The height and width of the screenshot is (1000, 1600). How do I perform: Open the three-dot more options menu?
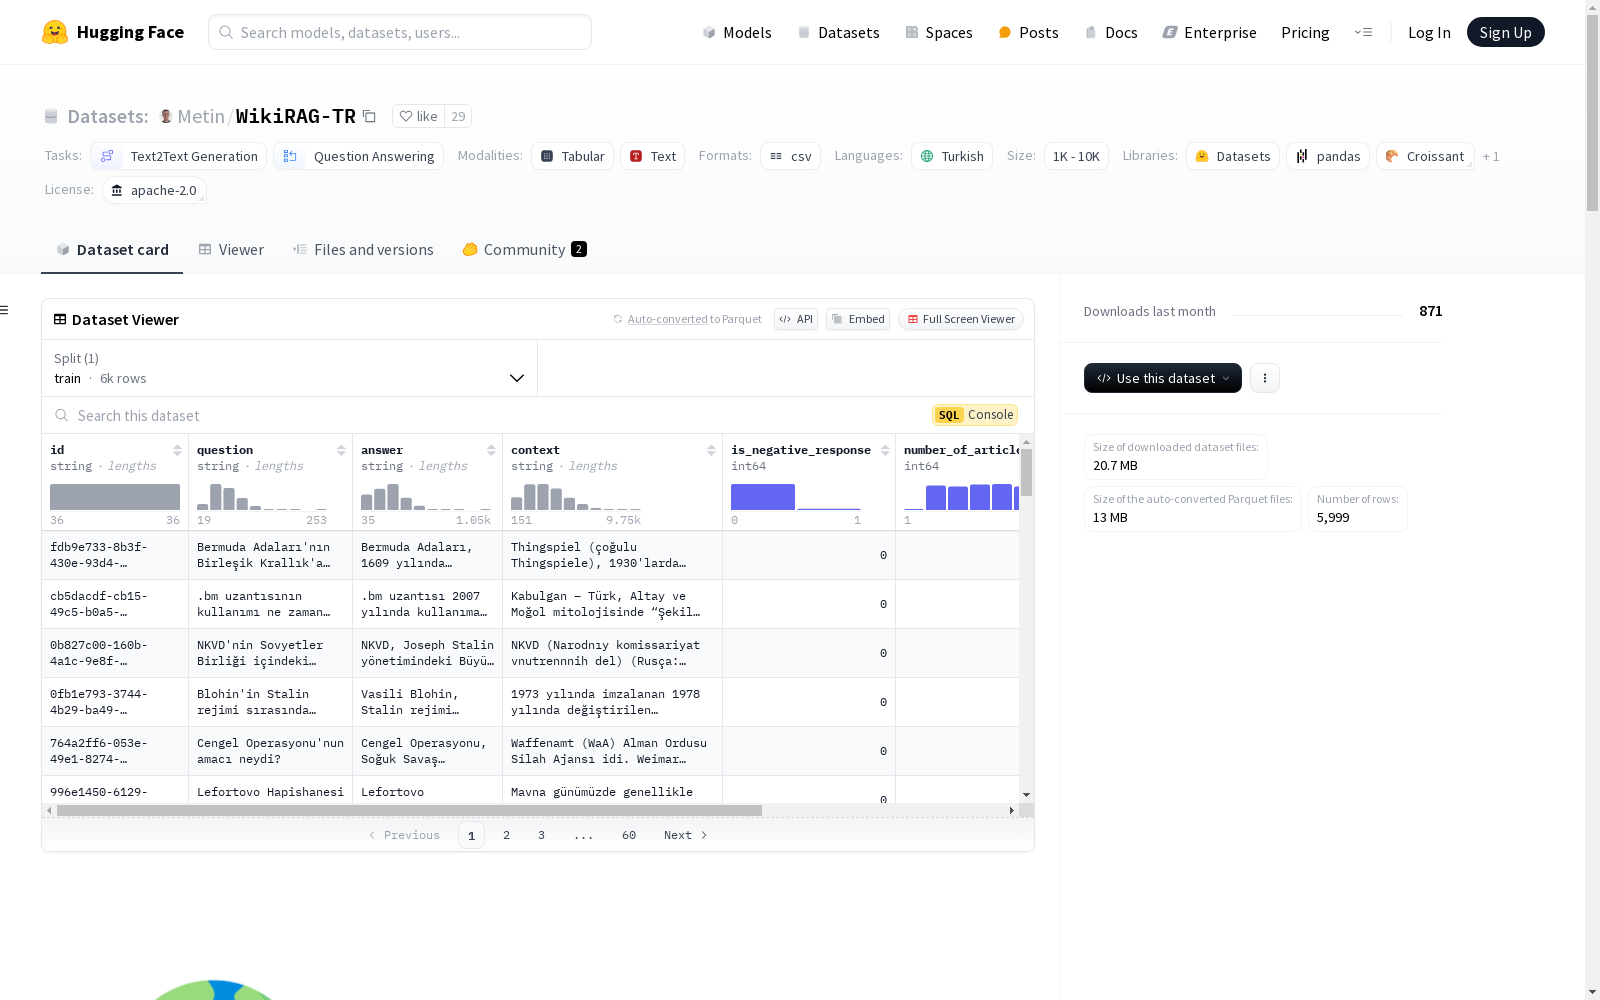point(1265,378)
